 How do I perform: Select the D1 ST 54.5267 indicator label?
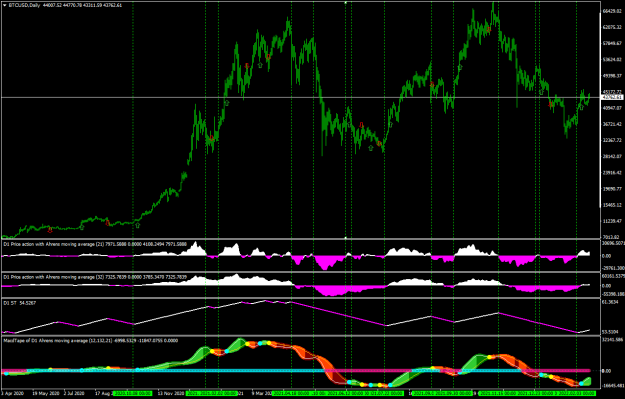click(x=20, y=303)
